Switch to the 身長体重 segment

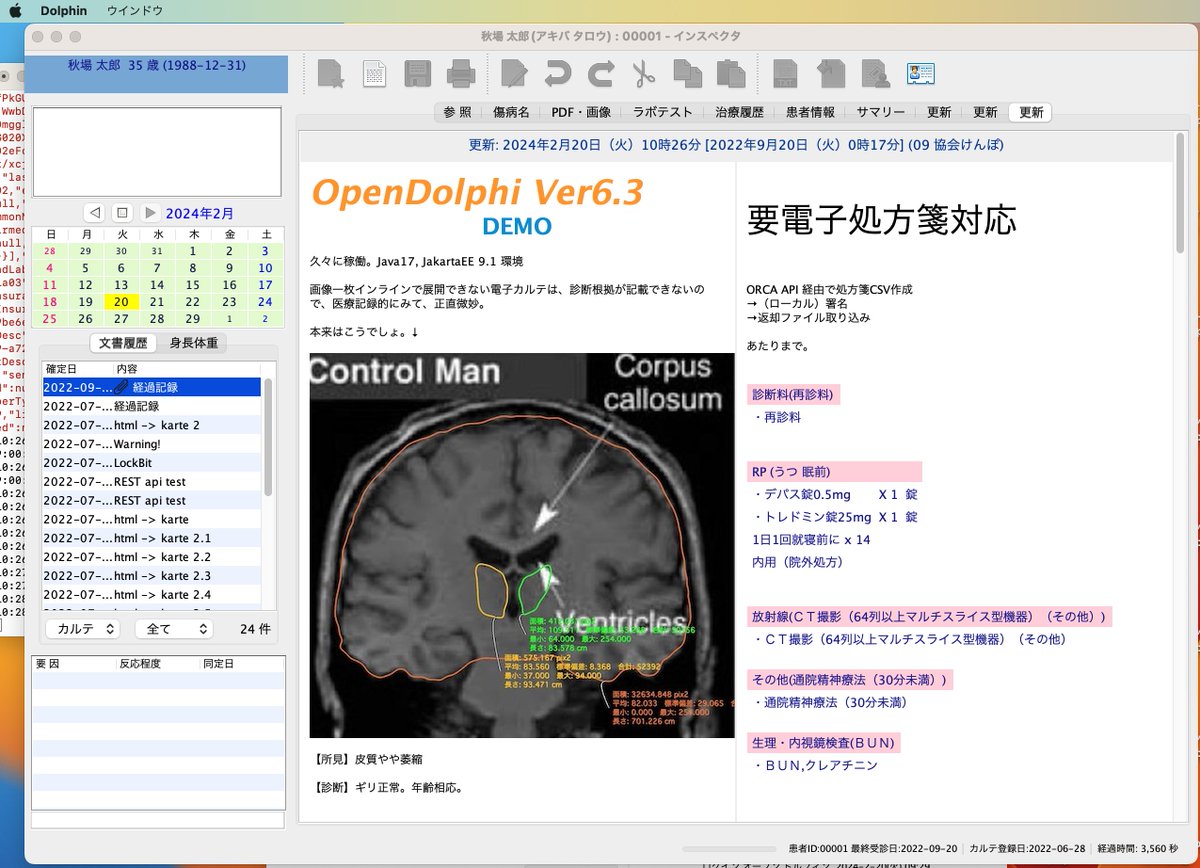pos(192,343)
